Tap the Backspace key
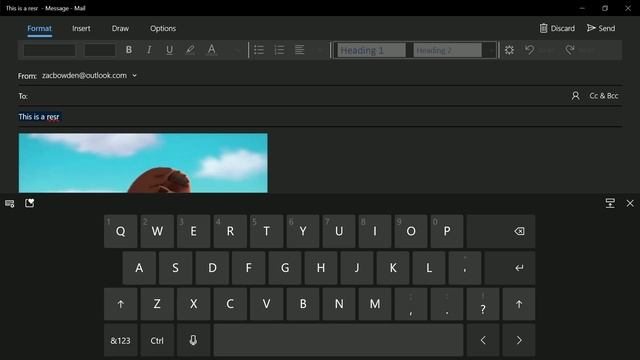The width and height of the screenshot is (640, 360). tap(501, 231)
